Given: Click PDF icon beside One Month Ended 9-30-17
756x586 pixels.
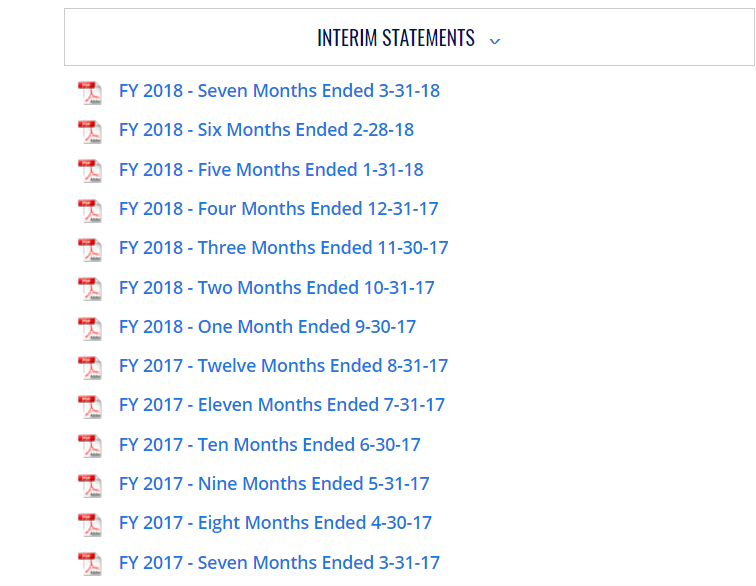Looking at the screenshot, I should 90,328.
